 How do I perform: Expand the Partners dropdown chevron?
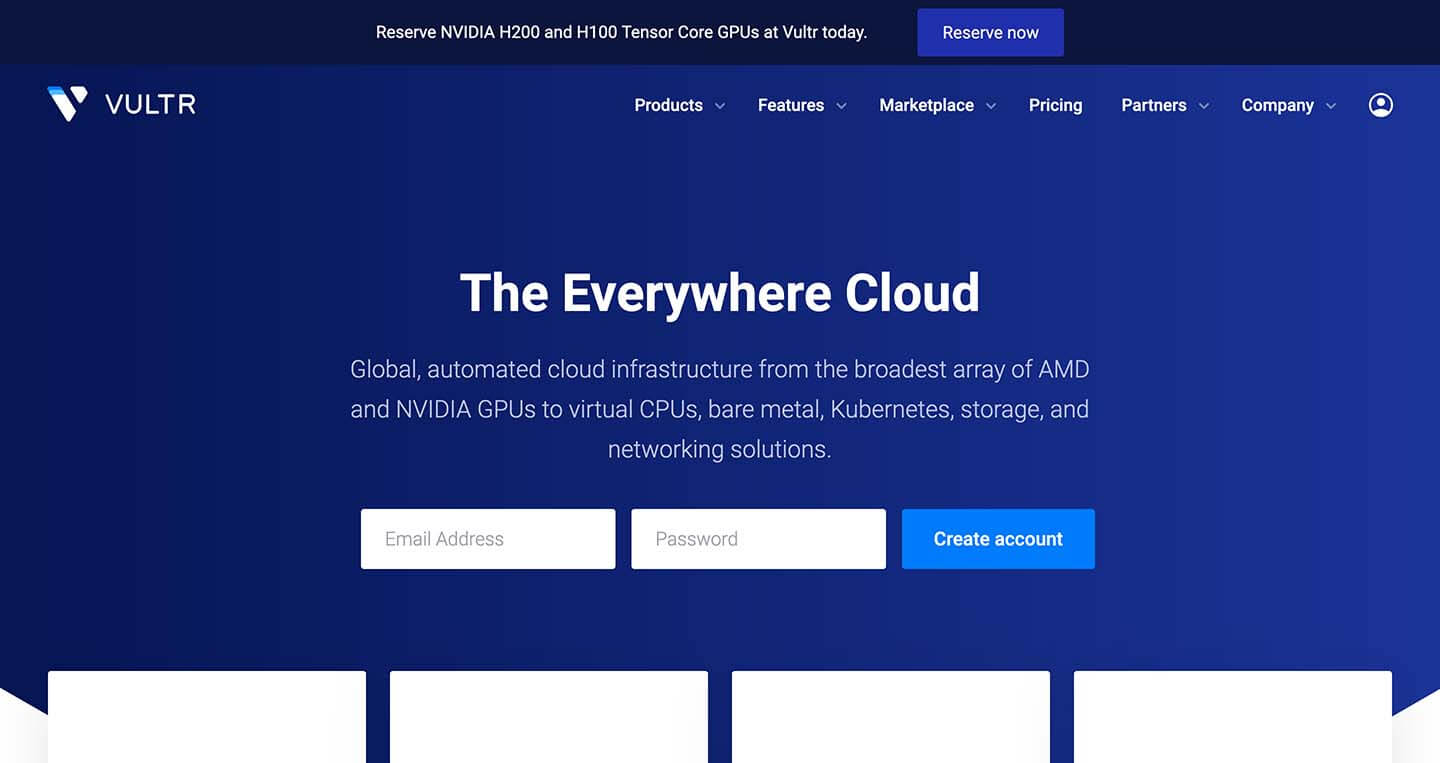click(x=1203, y=106)
